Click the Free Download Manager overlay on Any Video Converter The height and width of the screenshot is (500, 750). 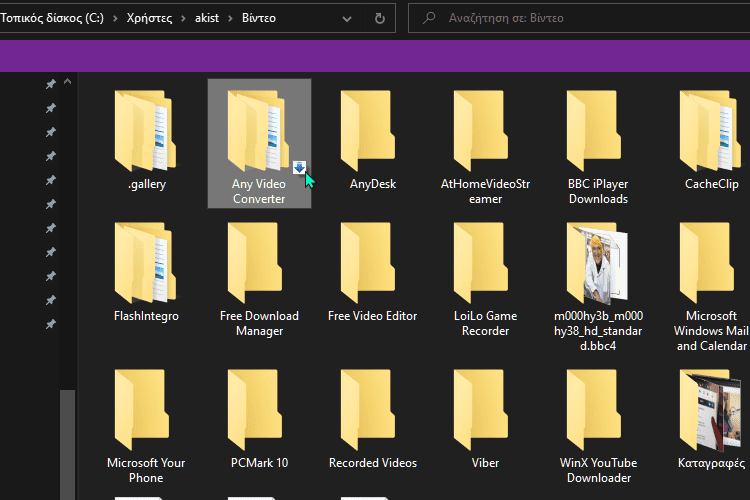[299, 167]
